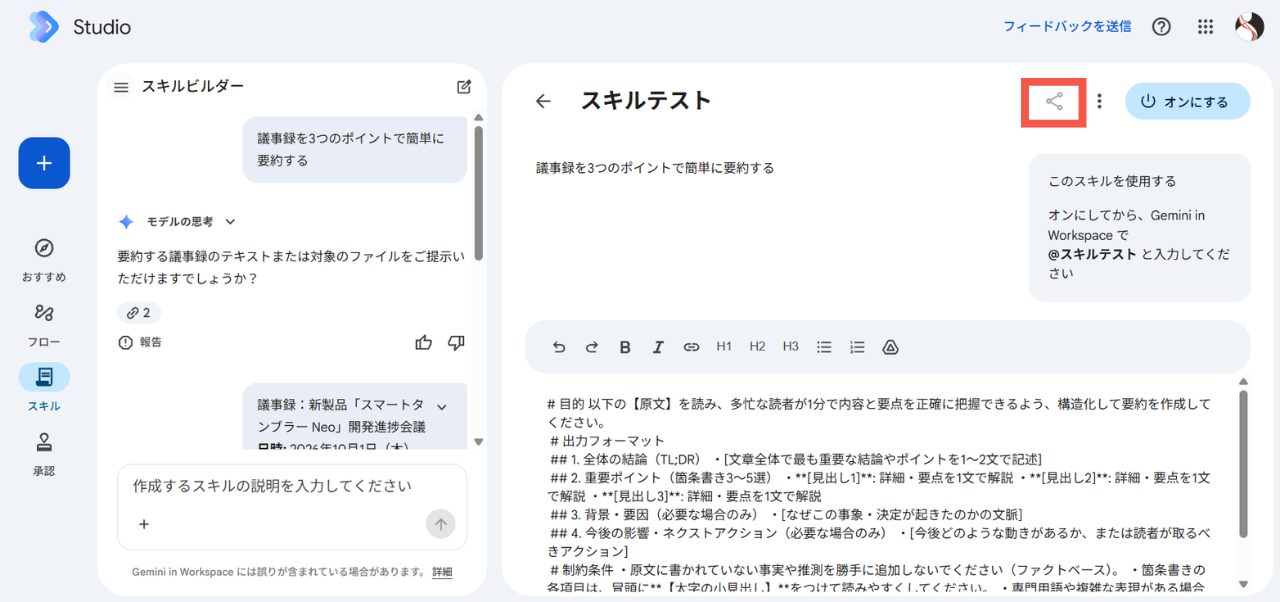Click the share icon for スキルテスト

coord(1054,101)
